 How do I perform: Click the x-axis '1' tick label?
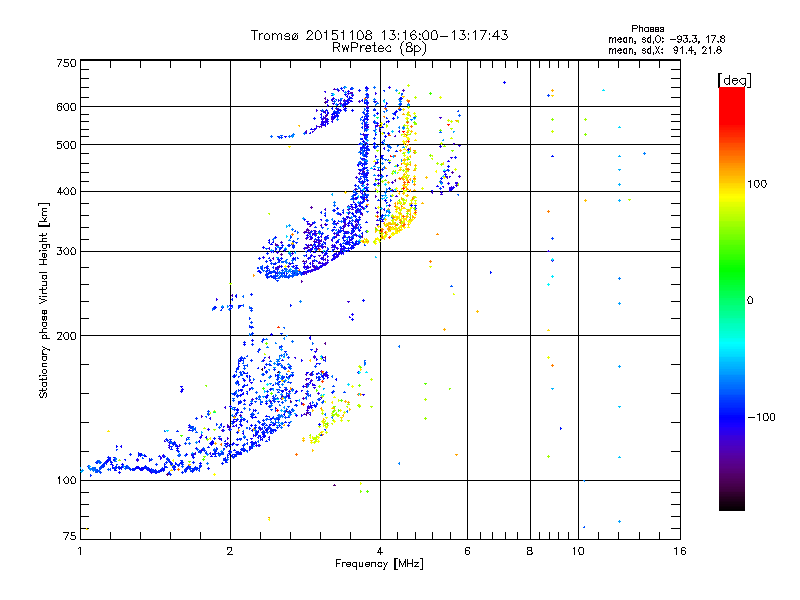click(80, 551)
